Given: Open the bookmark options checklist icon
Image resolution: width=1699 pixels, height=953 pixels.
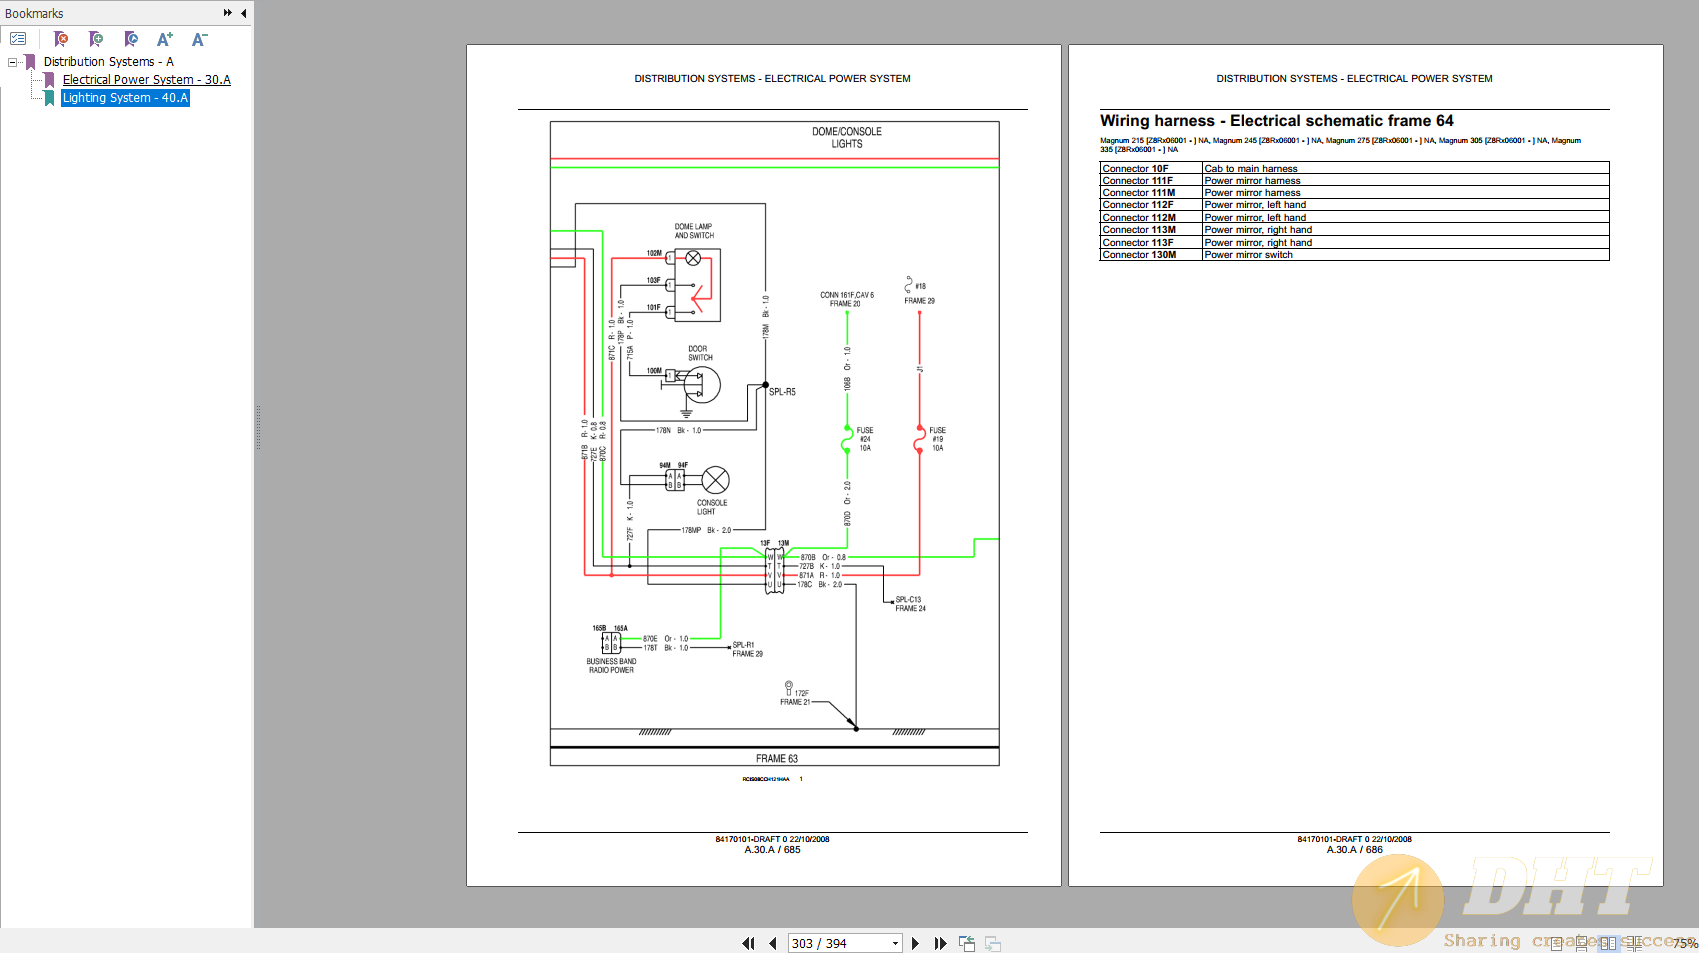Looking at the screenshot, I should click(18, 38).
